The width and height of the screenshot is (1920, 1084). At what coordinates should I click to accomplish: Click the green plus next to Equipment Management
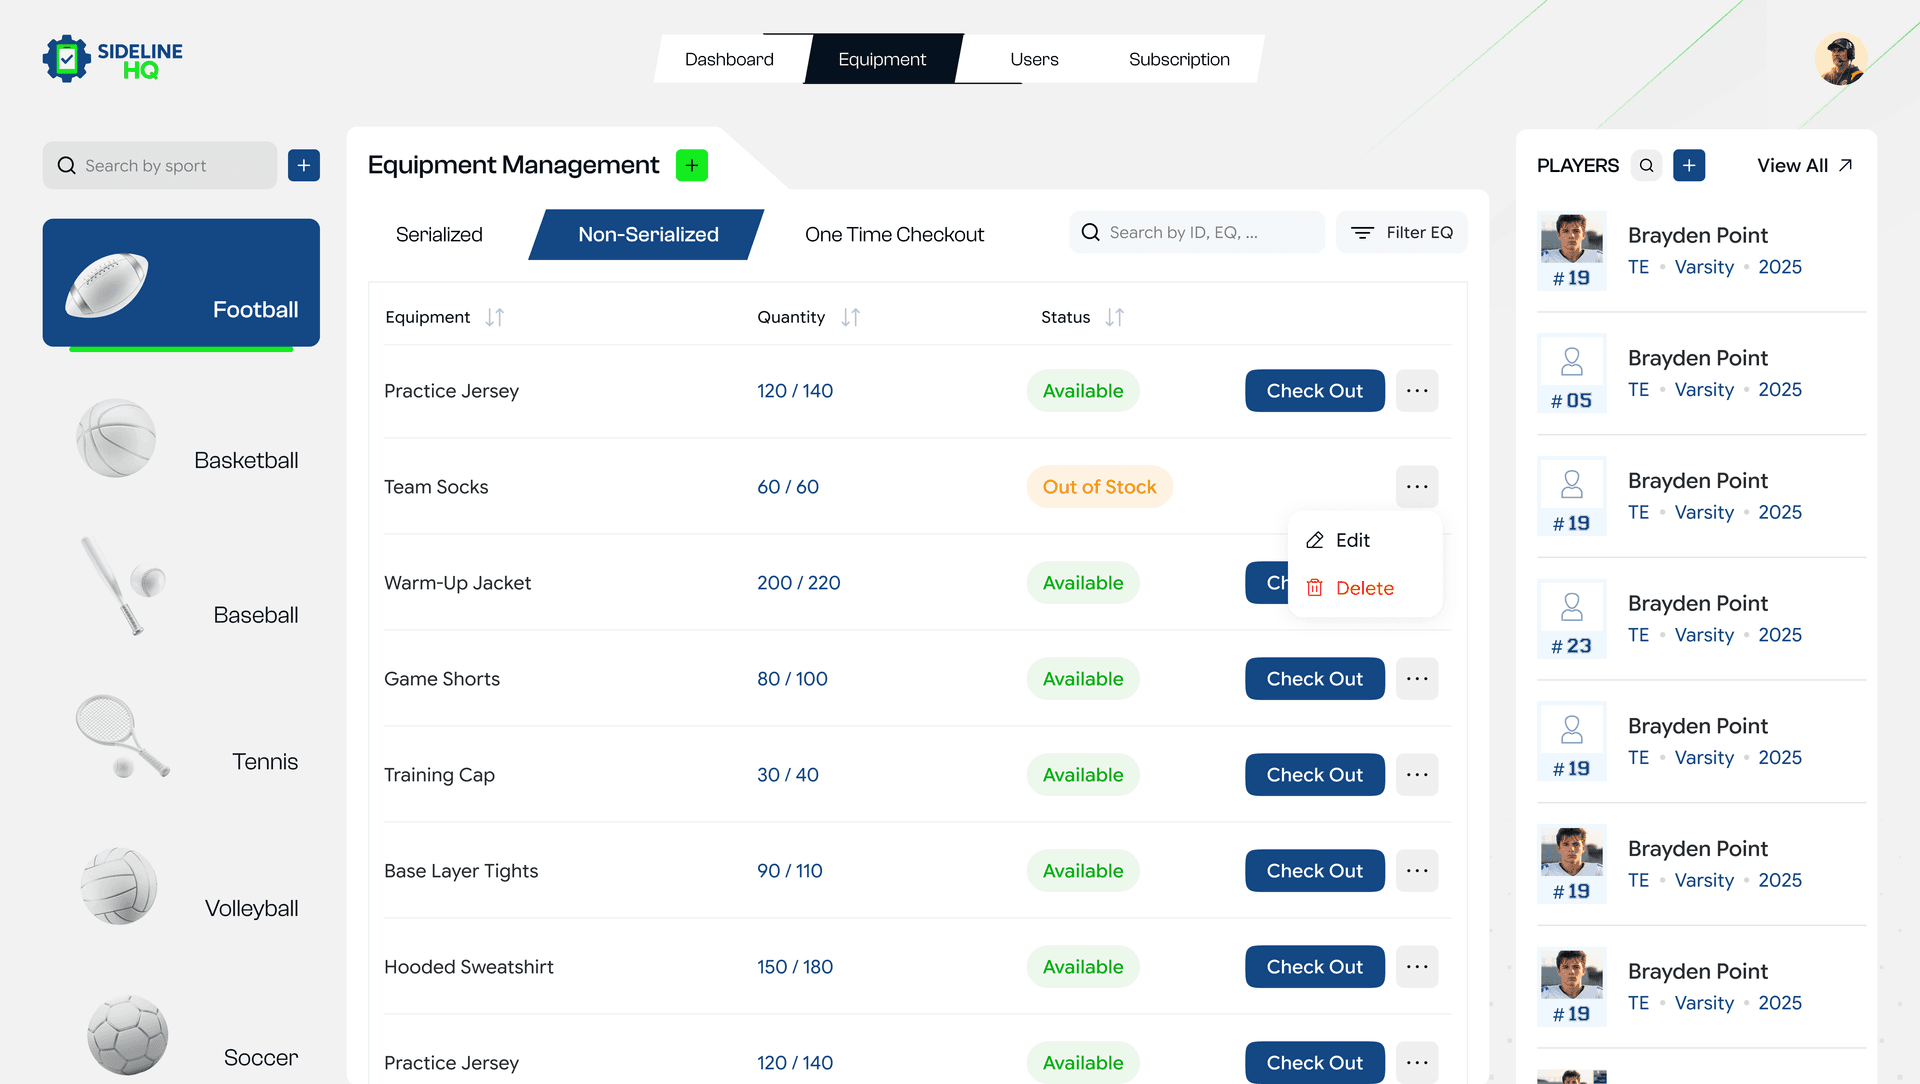tap(690, 165)
